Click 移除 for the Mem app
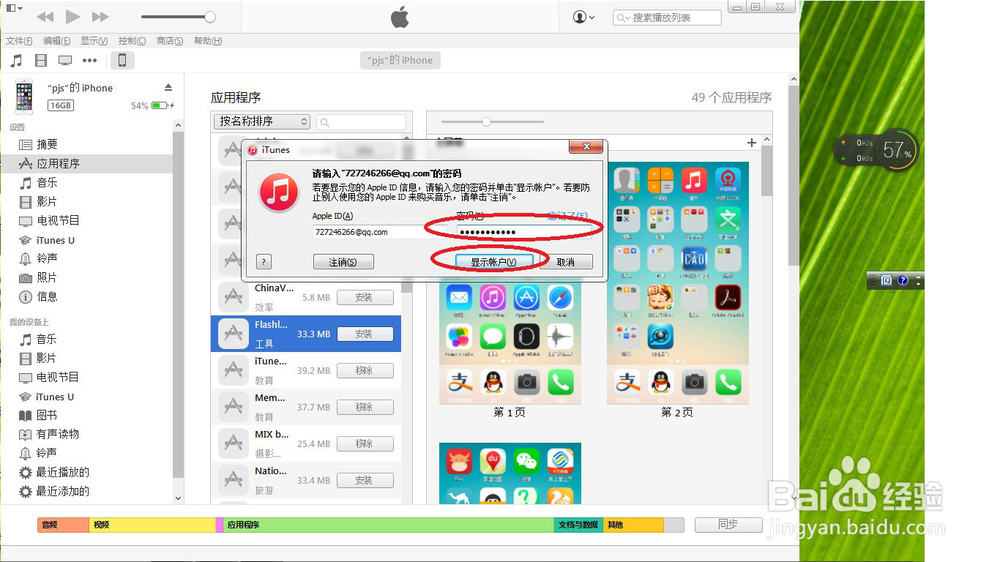The height and width of the screenshot is (562, 1000). (x=365, y=407)
